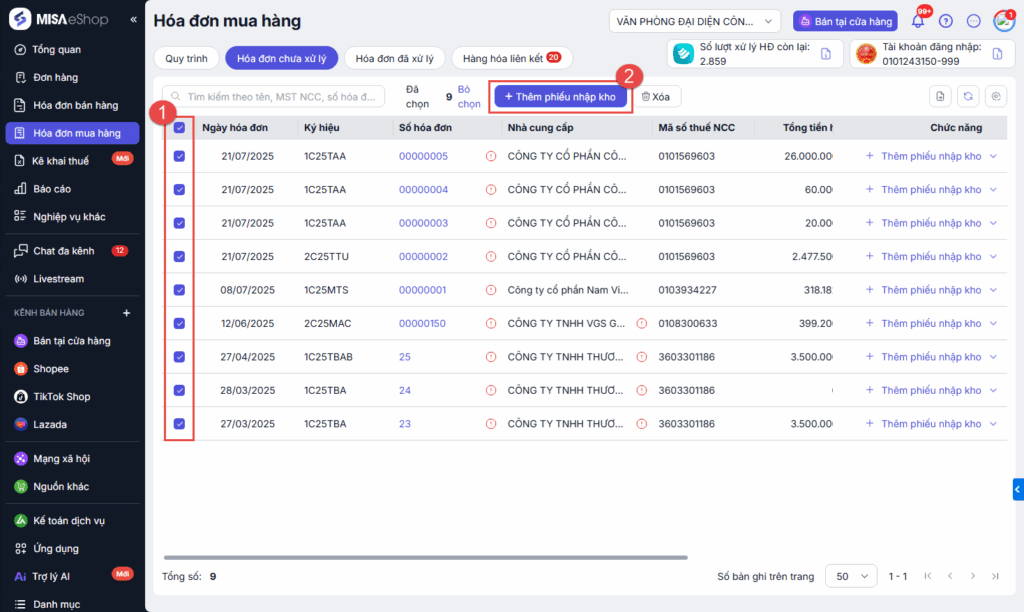
Task: Click the notification bell icon
Action: pos(918,21)
